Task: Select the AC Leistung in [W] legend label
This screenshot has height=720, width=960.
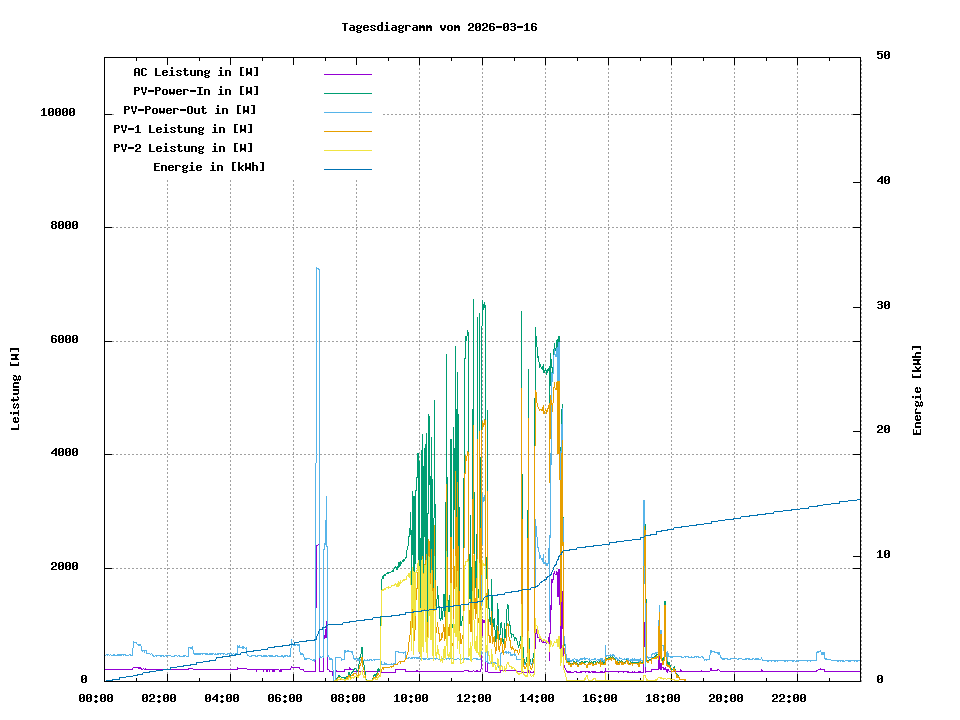Action: pos(196,72)
